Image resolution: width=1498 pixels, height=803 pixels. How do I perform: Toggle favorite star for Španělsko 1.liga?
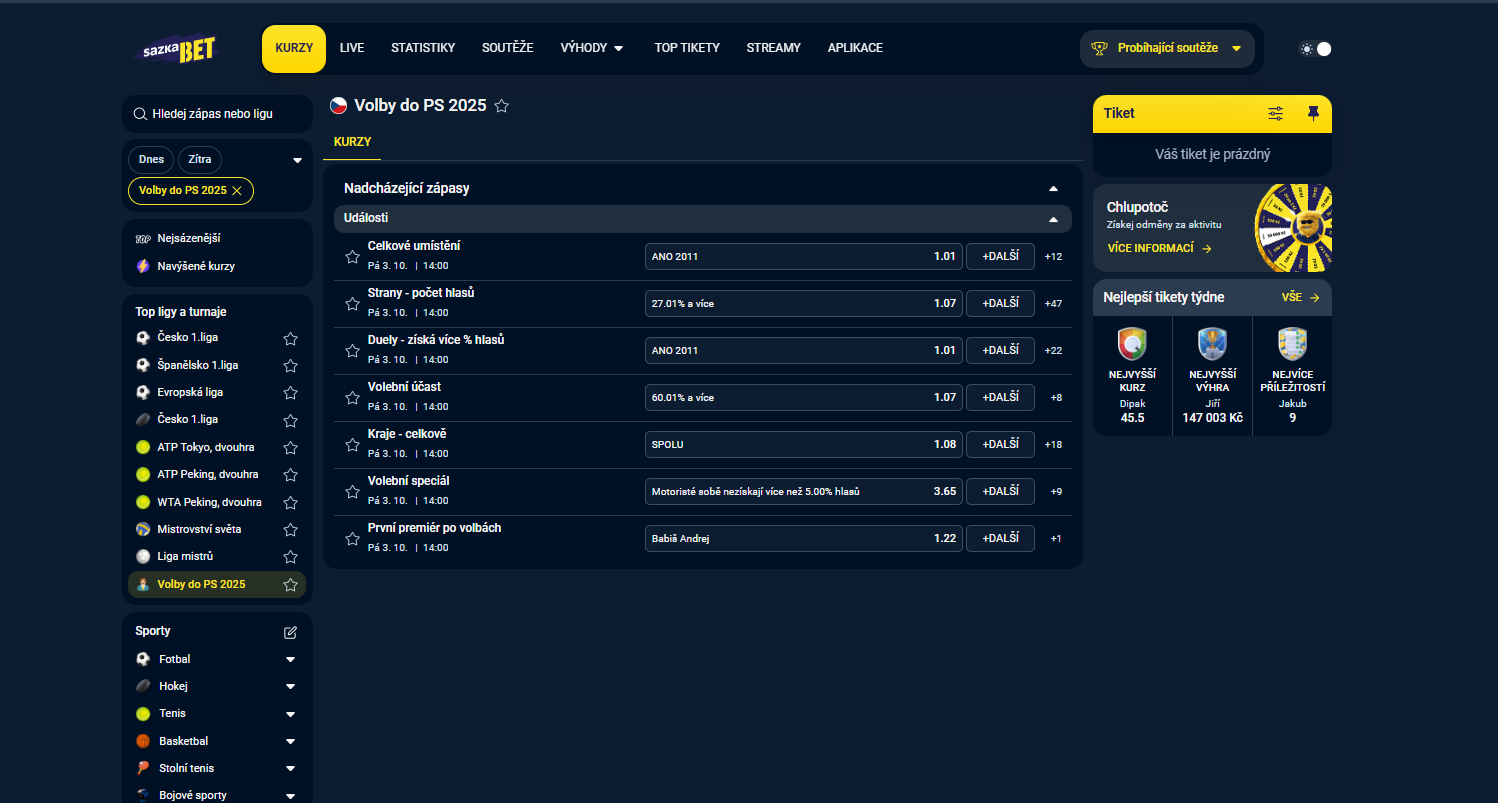point(290,366)
